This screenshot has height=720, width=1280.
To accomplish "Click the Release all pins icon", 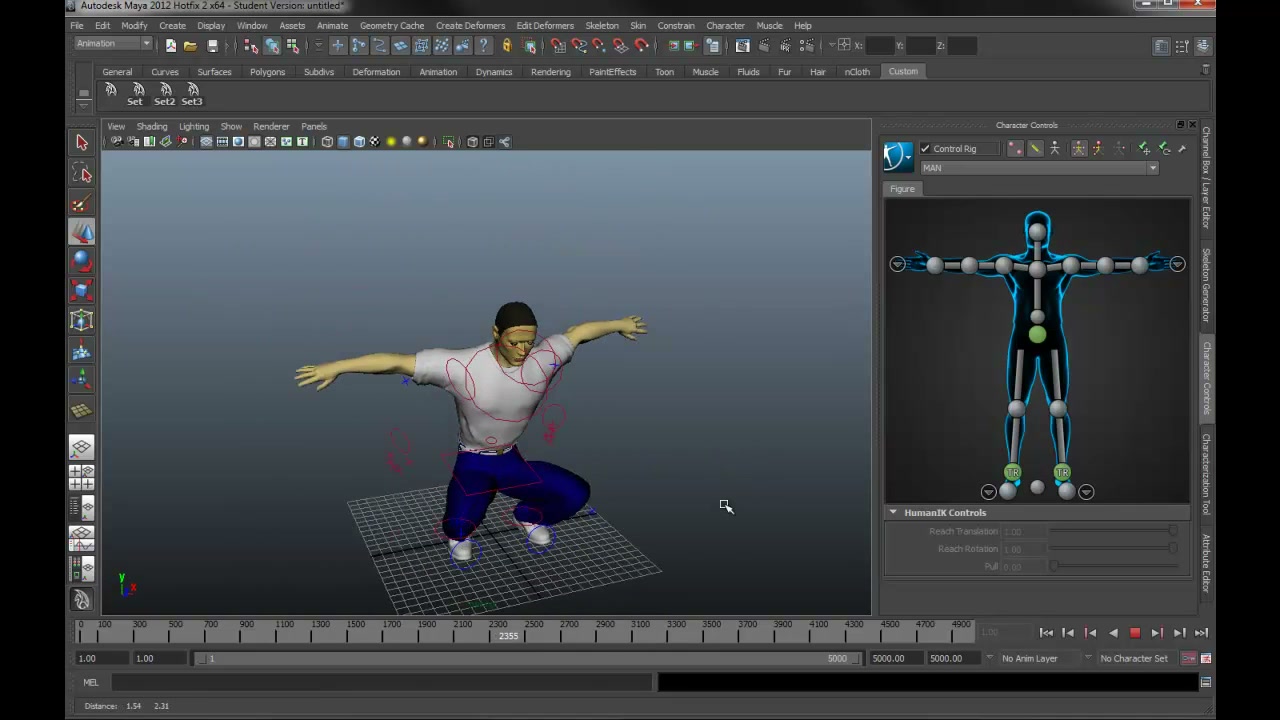I will 1182,149.
